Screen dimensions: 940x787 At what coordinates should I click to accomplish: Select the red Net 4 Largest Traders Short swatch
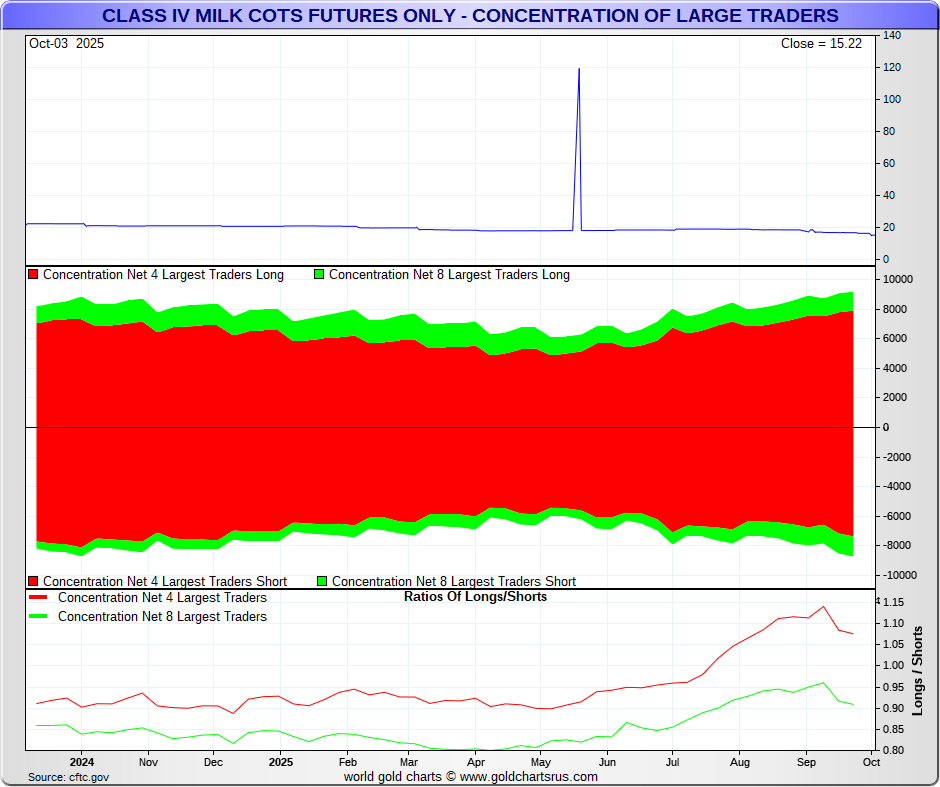point(33,581)
